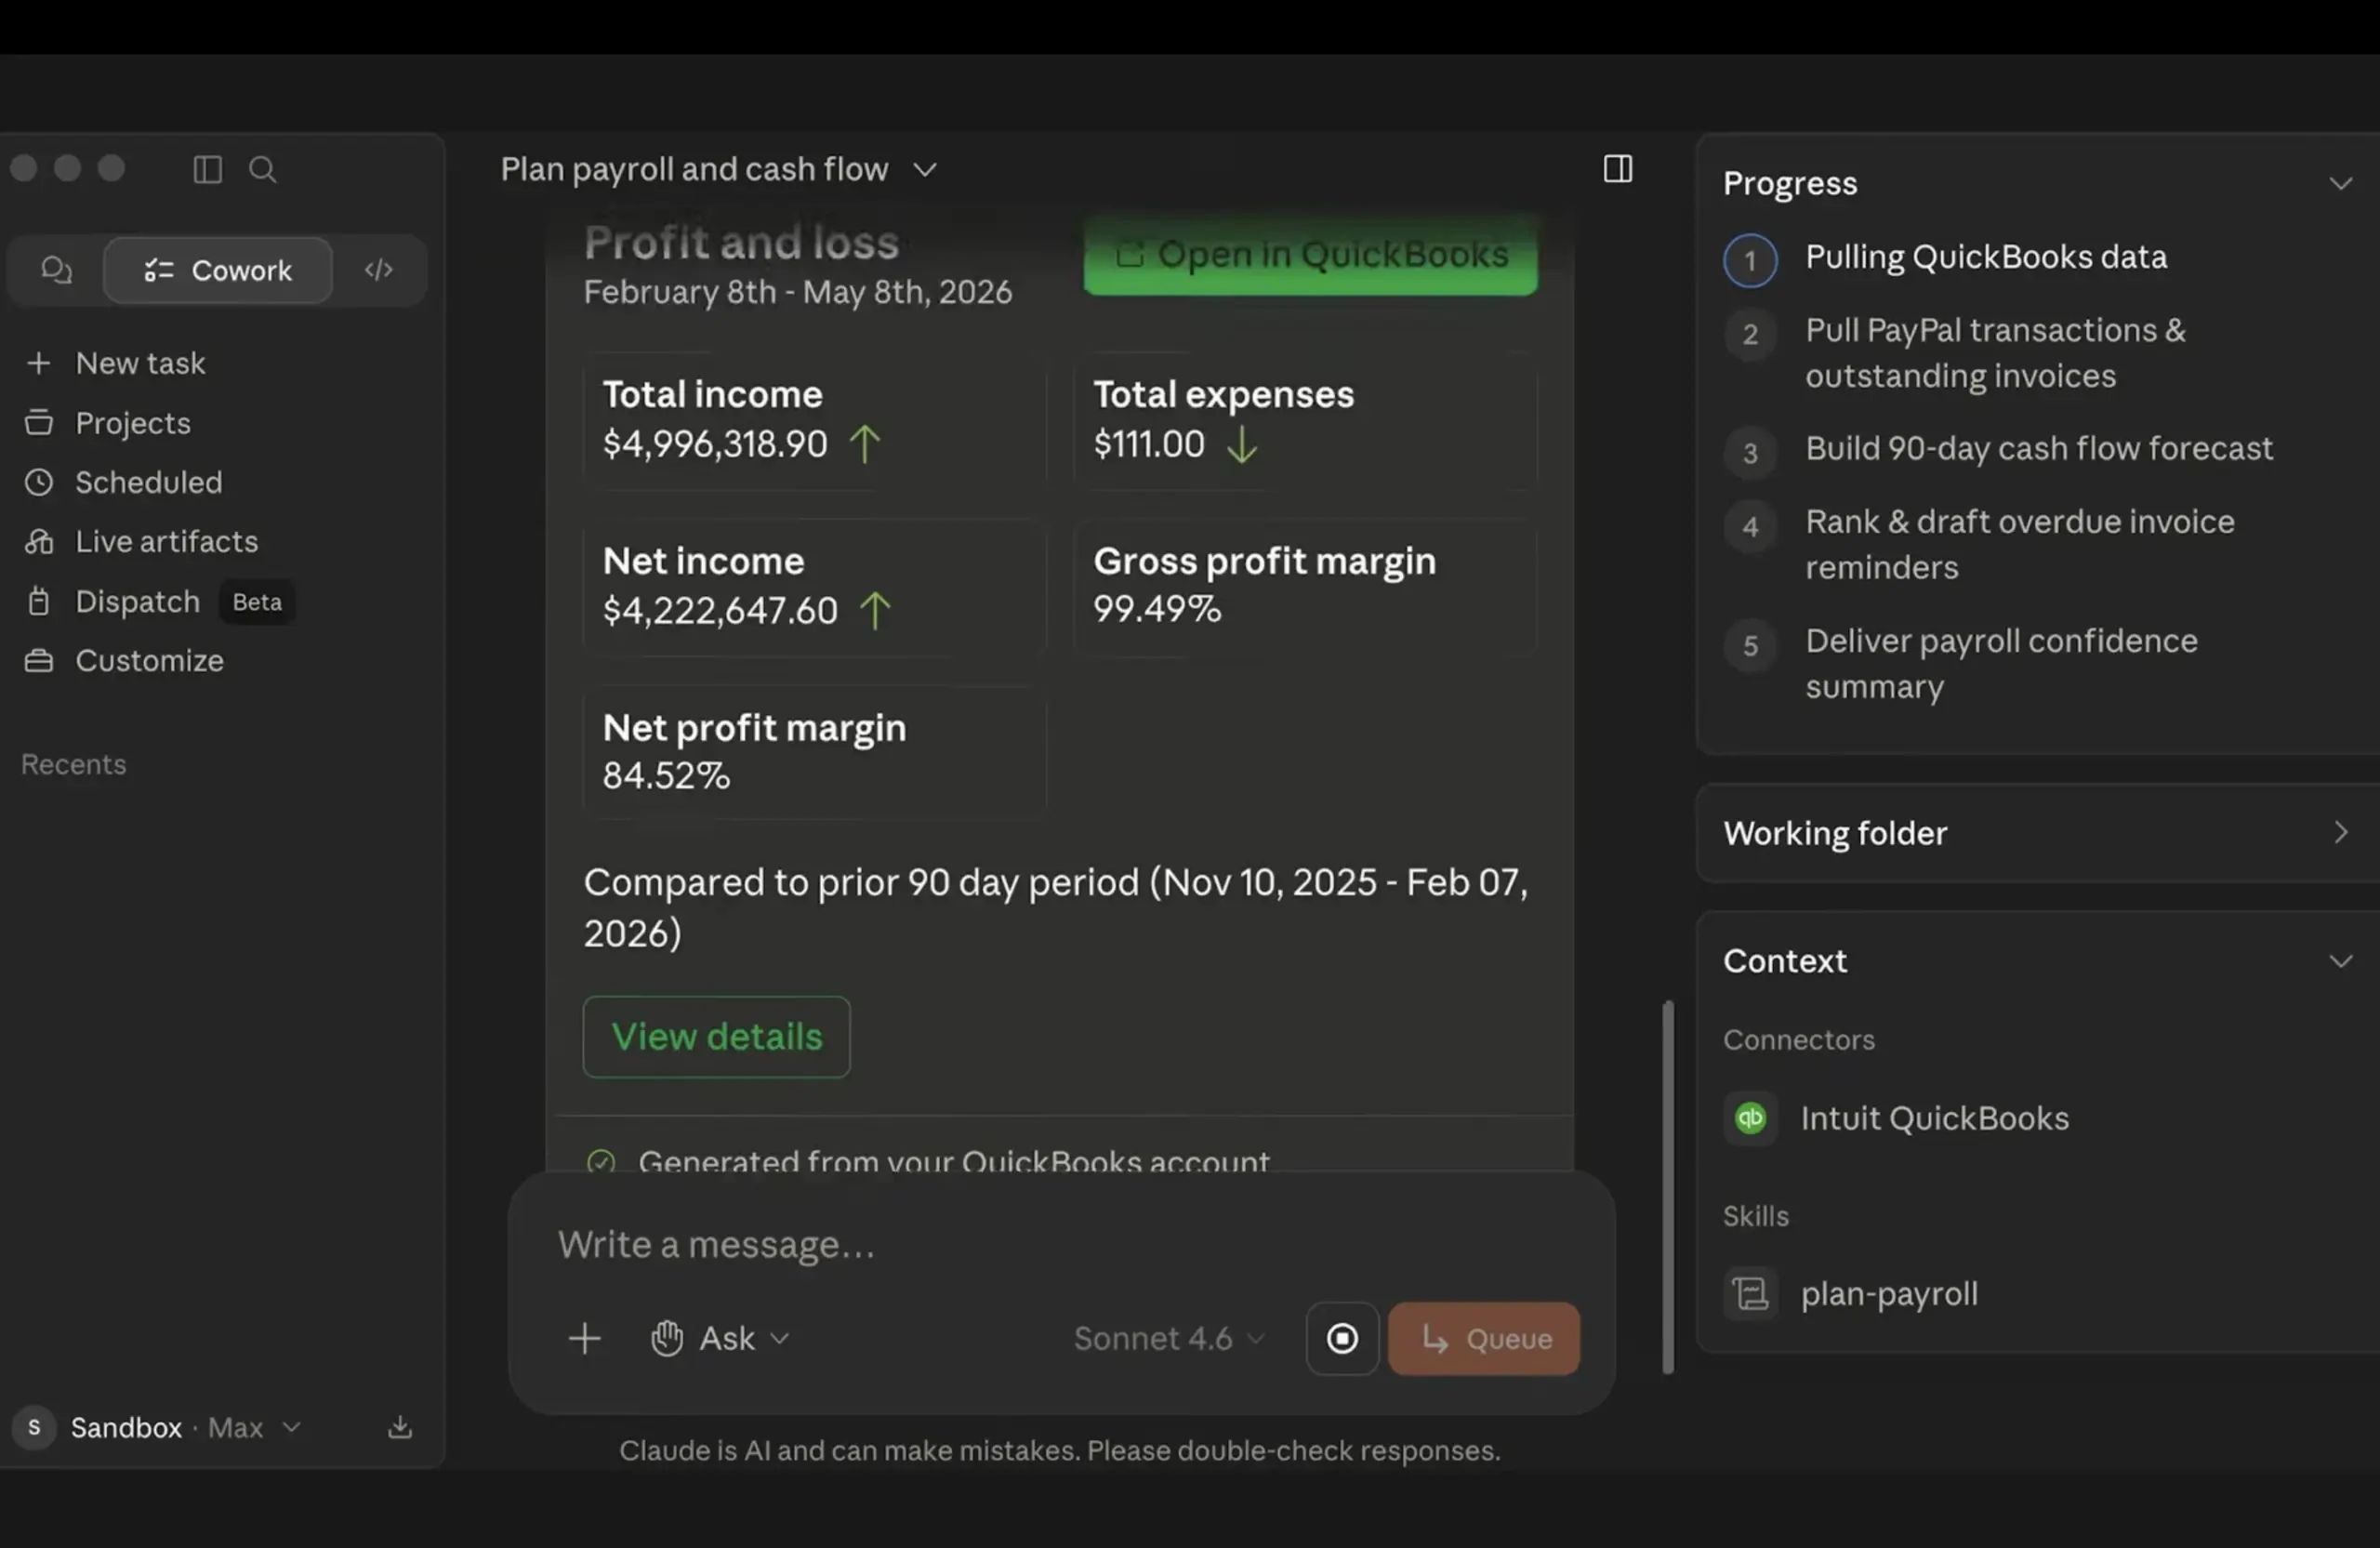Switch to the chat bubbles mode icon
This screenshot has height=1548, width=2380.
point(56,270)
